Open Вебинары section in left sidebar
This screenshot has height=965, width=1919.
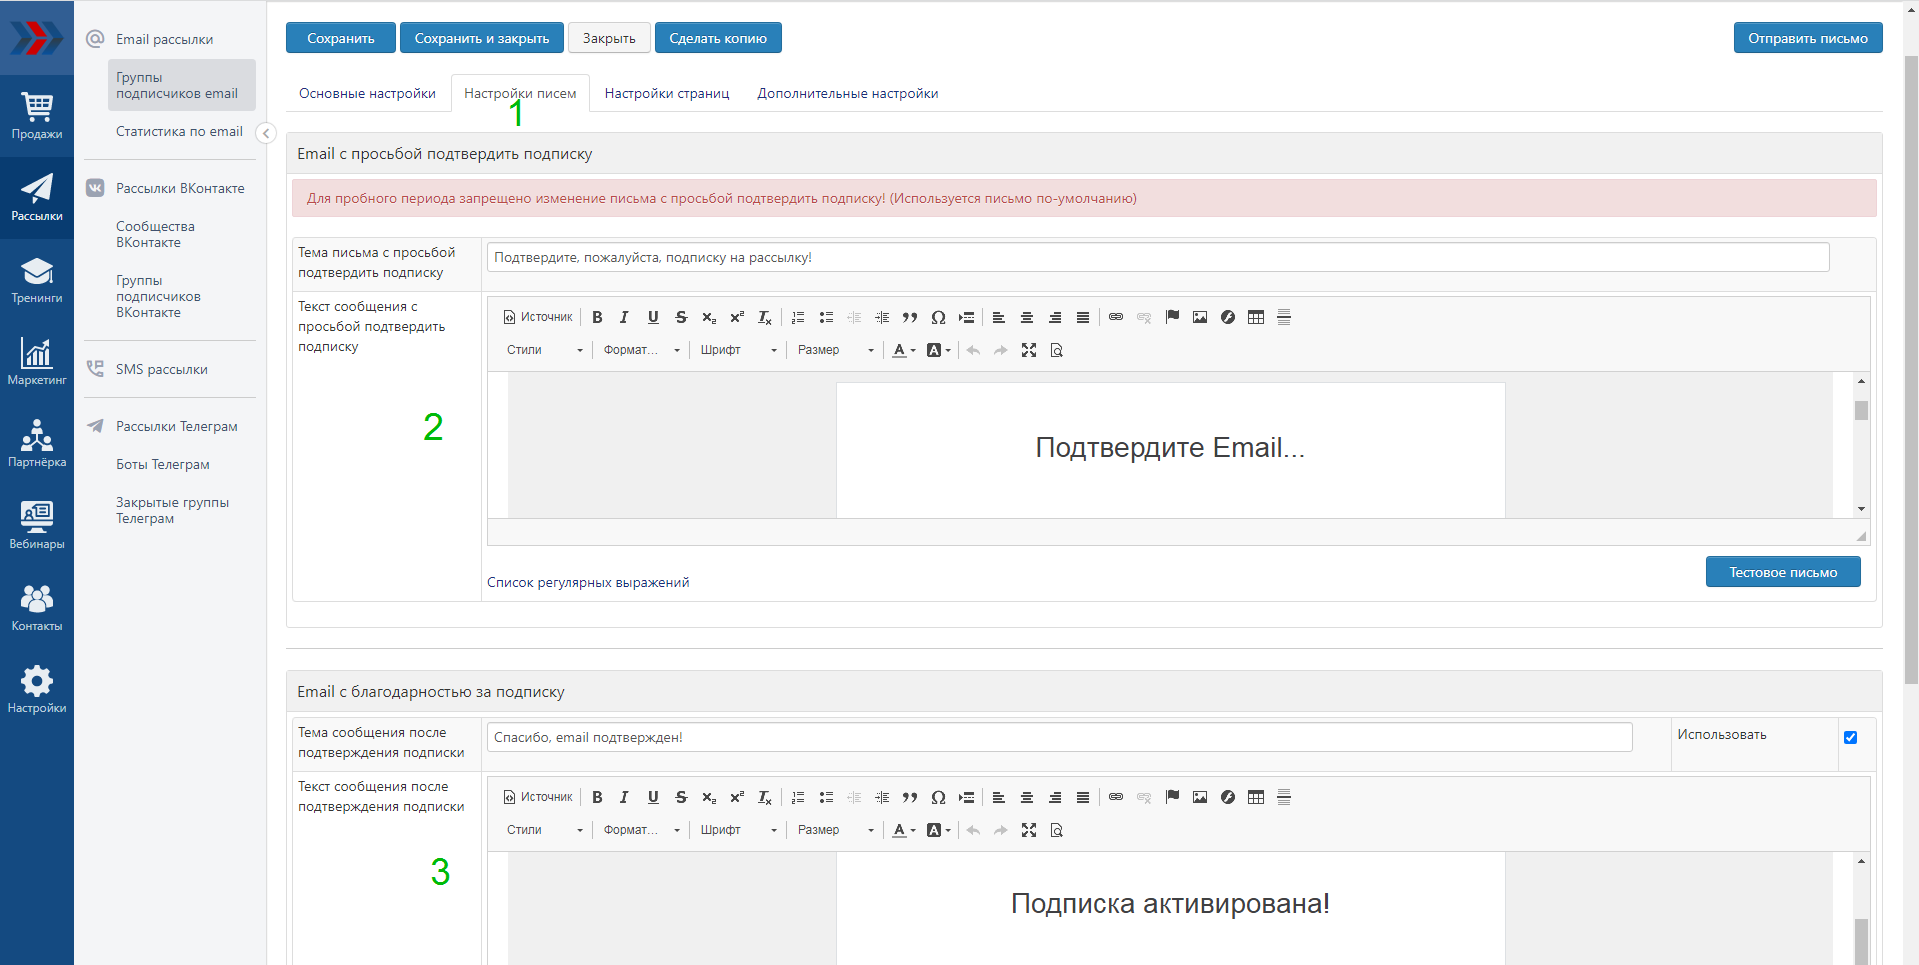click(x=37, y=525)
